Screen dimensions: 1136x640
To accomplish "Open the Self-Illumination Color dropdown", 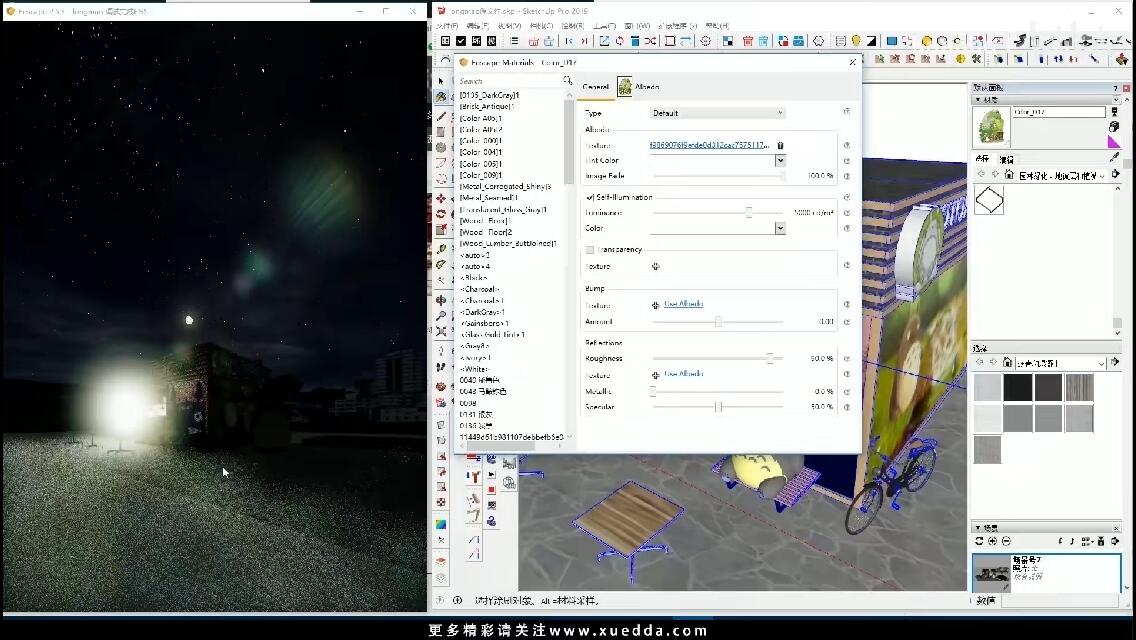I will pyautogui.click(x=780, y=228).
